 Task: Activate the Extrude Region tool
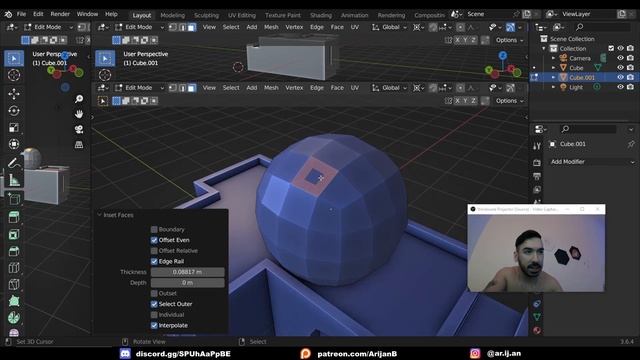click(x=14, y=217)
